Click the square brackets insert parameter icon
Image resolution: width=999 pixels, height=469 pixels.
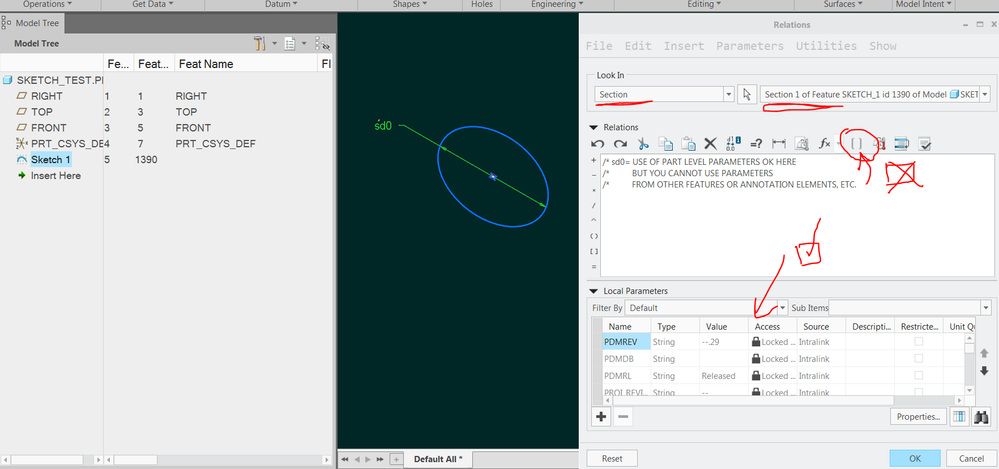pyautogui.click(x=857, y=144)
